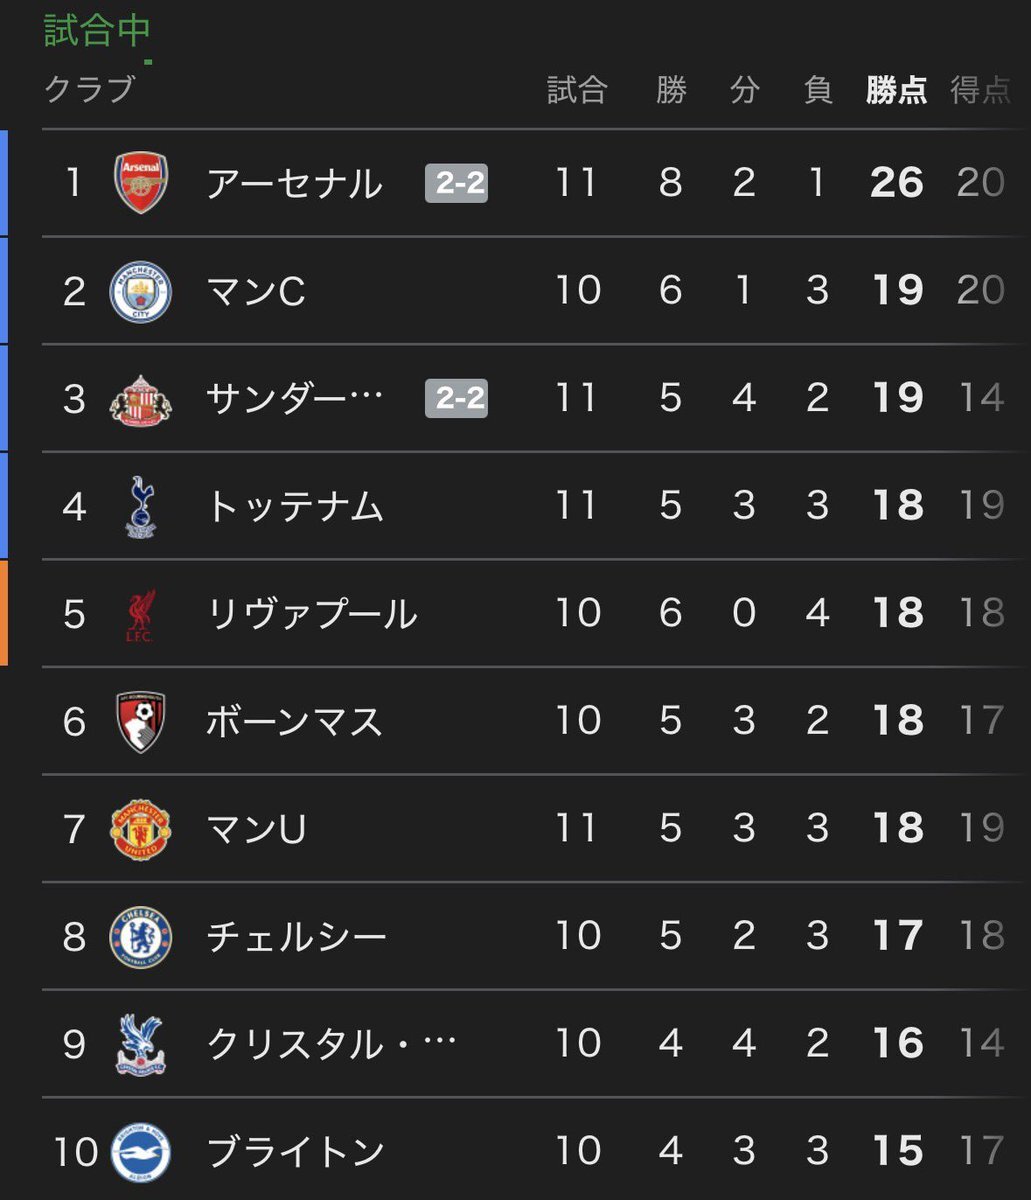
Task: Click Sunderland's live 2-2 score badge
Action: pyautogui.click(x=457, y=399)
